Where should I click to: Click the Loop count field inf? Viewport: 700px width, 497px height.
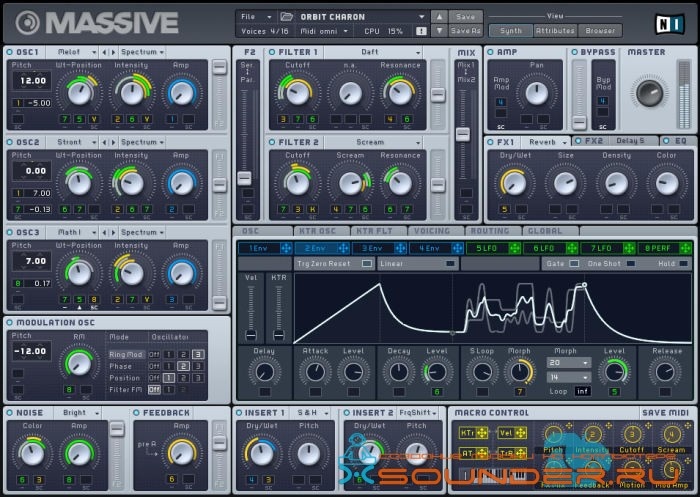pyautogui.click(x=583, y=392)
